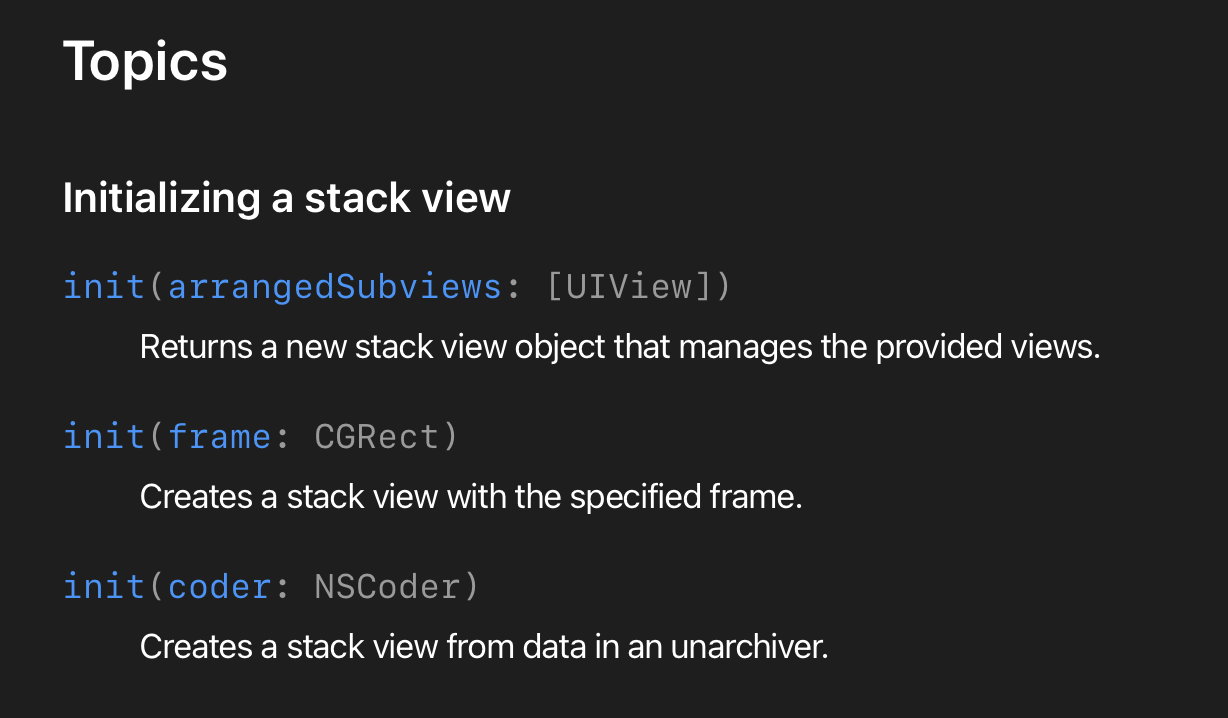Click "init" keyword before coder parameter
This screenshot has width=1228, height=718.
click(104, 586)
